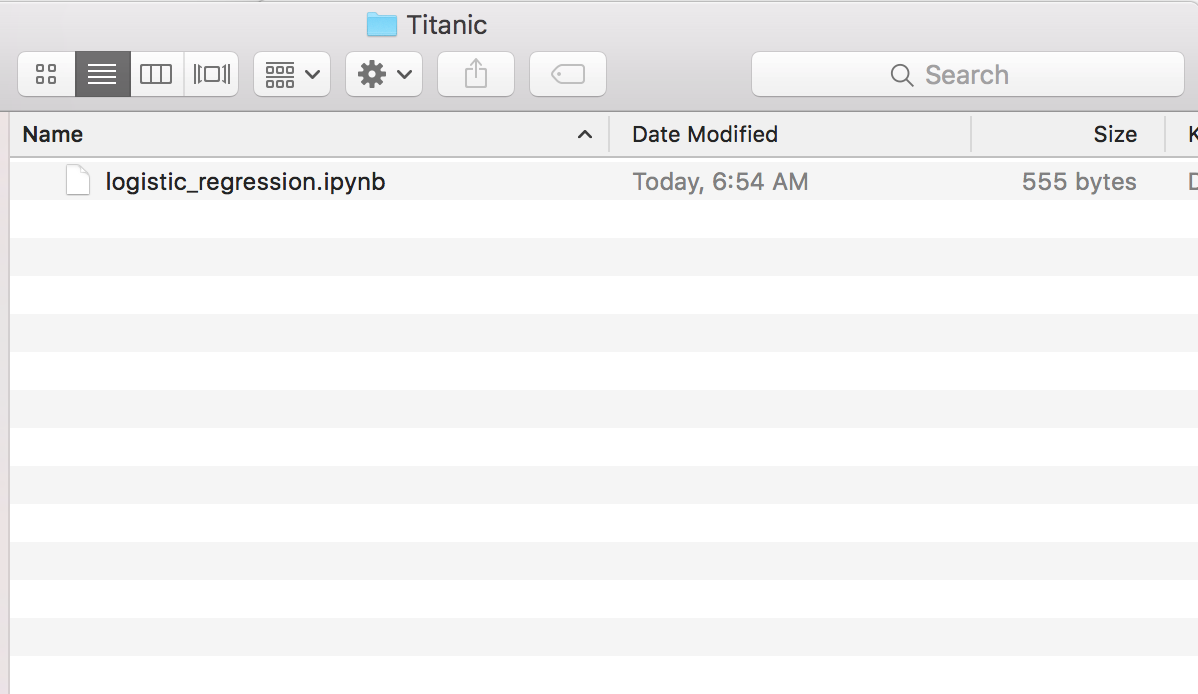Switch to column view

click(156, 74)
